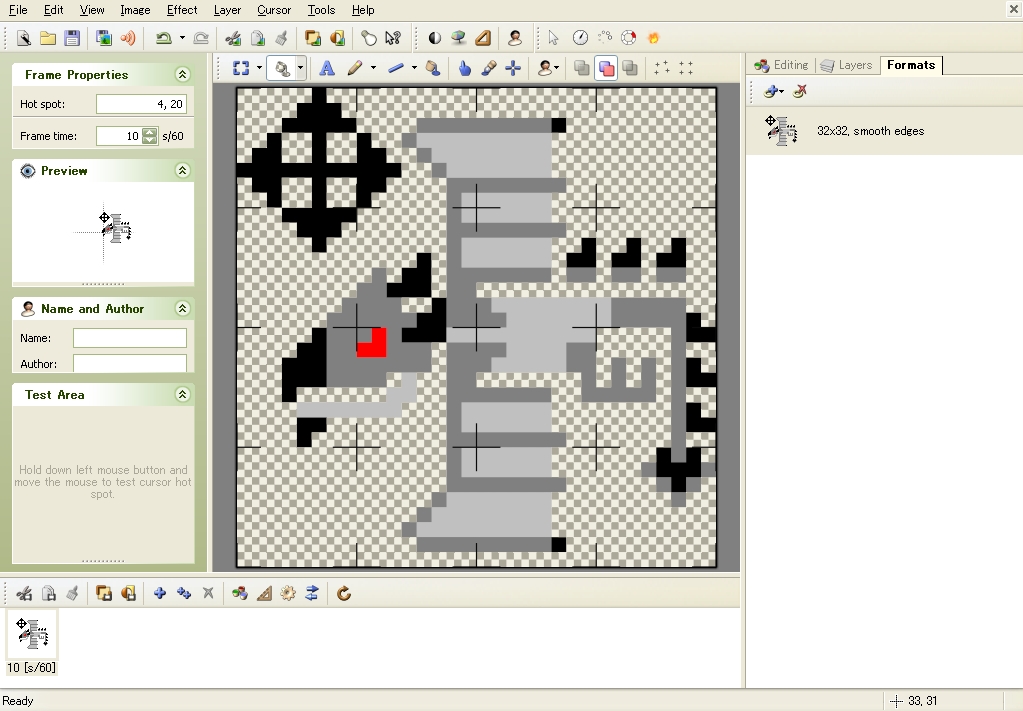Cut frame using frame toolbar scissors
Screen dimensions: 1023x711
coord(24,593)
